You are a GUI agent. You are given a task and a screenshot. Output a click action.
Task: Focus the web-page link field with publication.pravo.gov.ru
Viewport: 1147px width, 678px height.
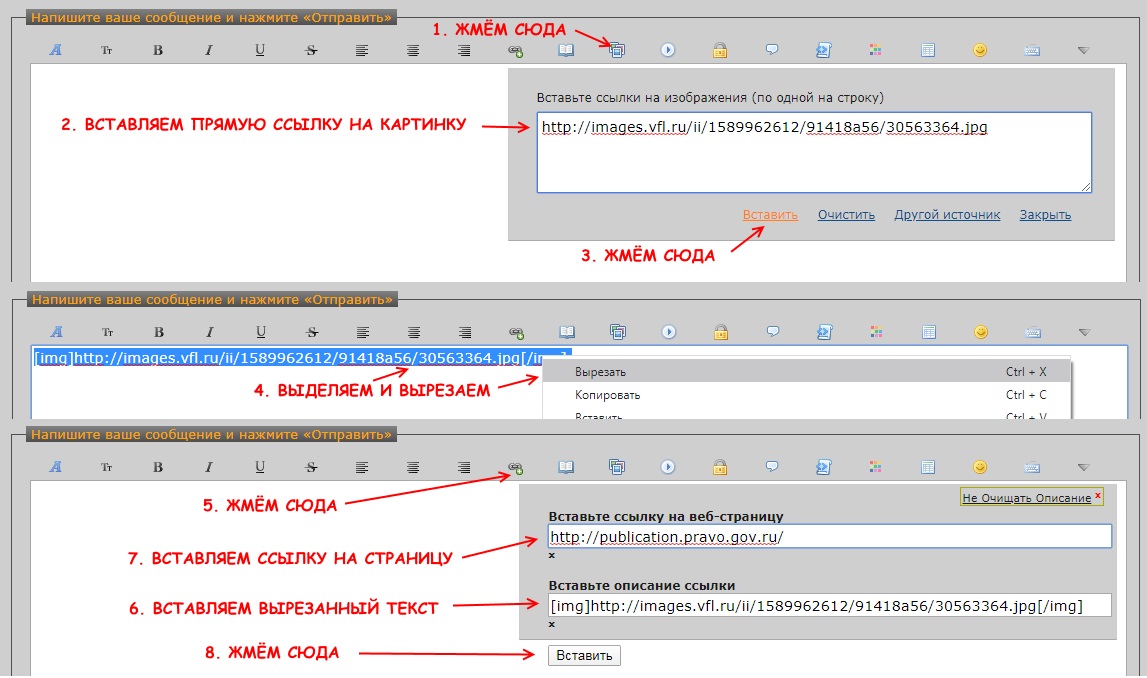pyautogui.click(x=830, y=537)
